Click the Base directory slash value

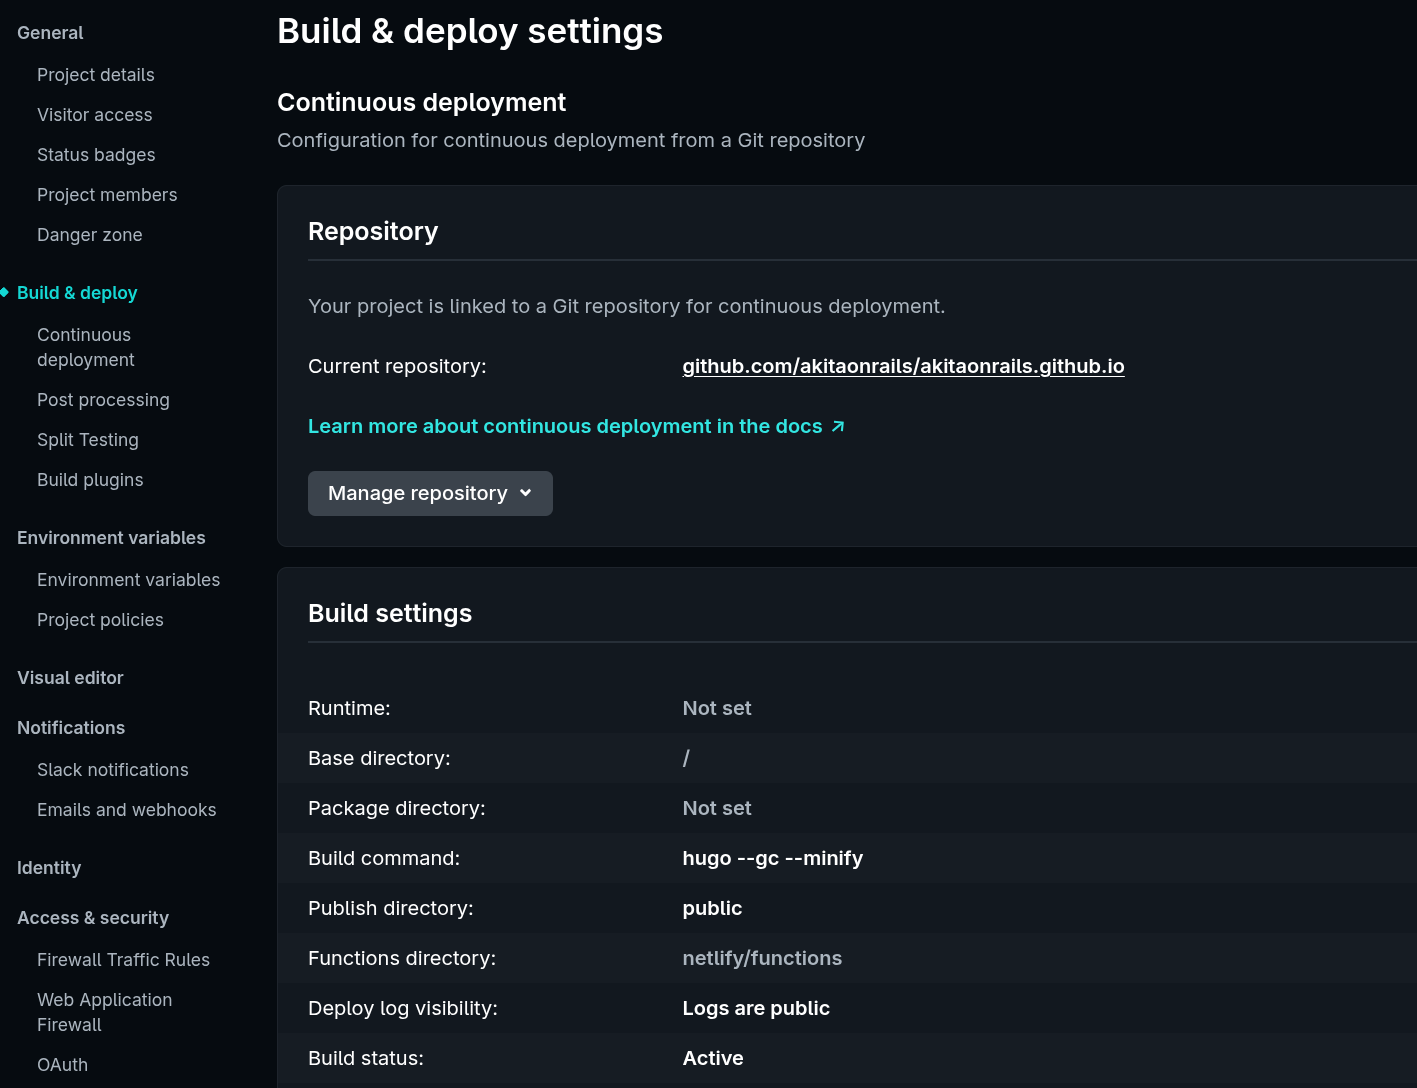[x=686, y=758]
